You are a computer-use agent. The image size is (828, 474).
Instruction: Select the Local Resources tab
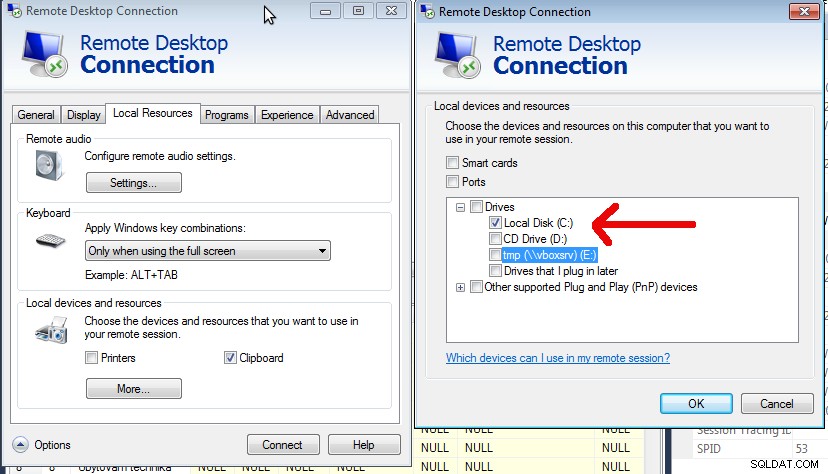[153, 113]
